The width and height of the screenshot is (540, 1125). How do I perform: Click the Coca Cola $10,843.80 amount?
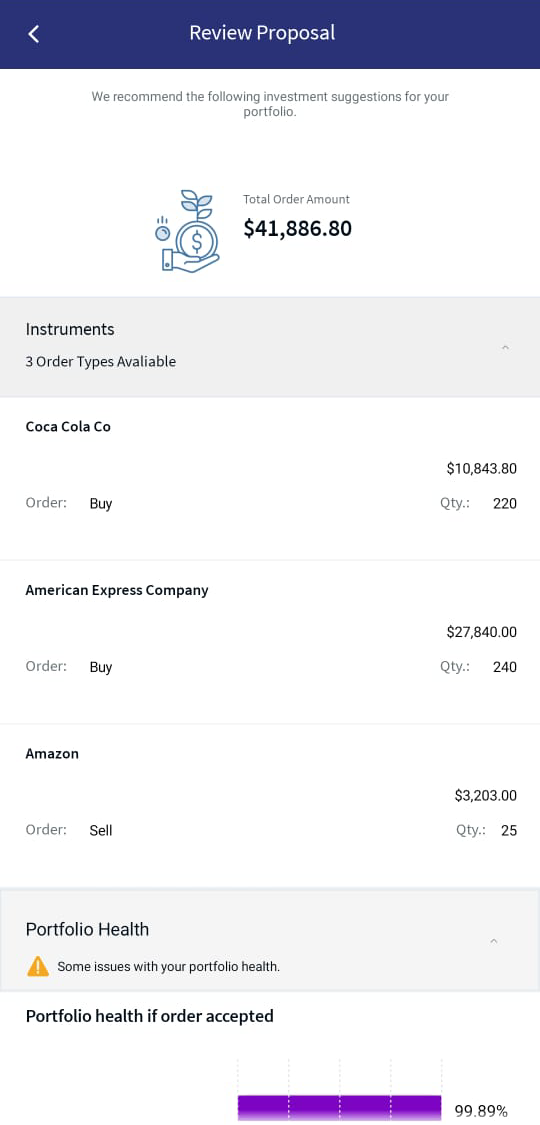[x=481, y=469]
